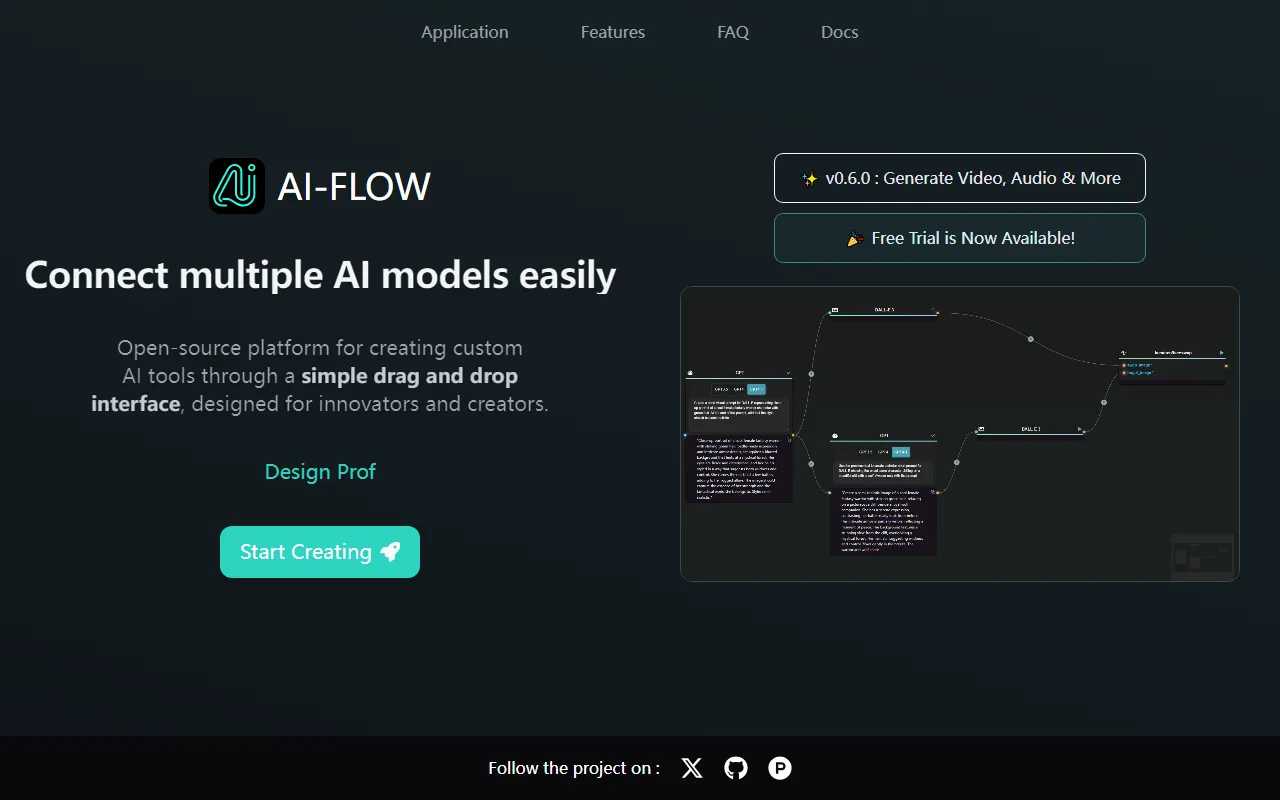Click the robot icon on the upper GPT node

pyautogui.click(x=689, y=373)
